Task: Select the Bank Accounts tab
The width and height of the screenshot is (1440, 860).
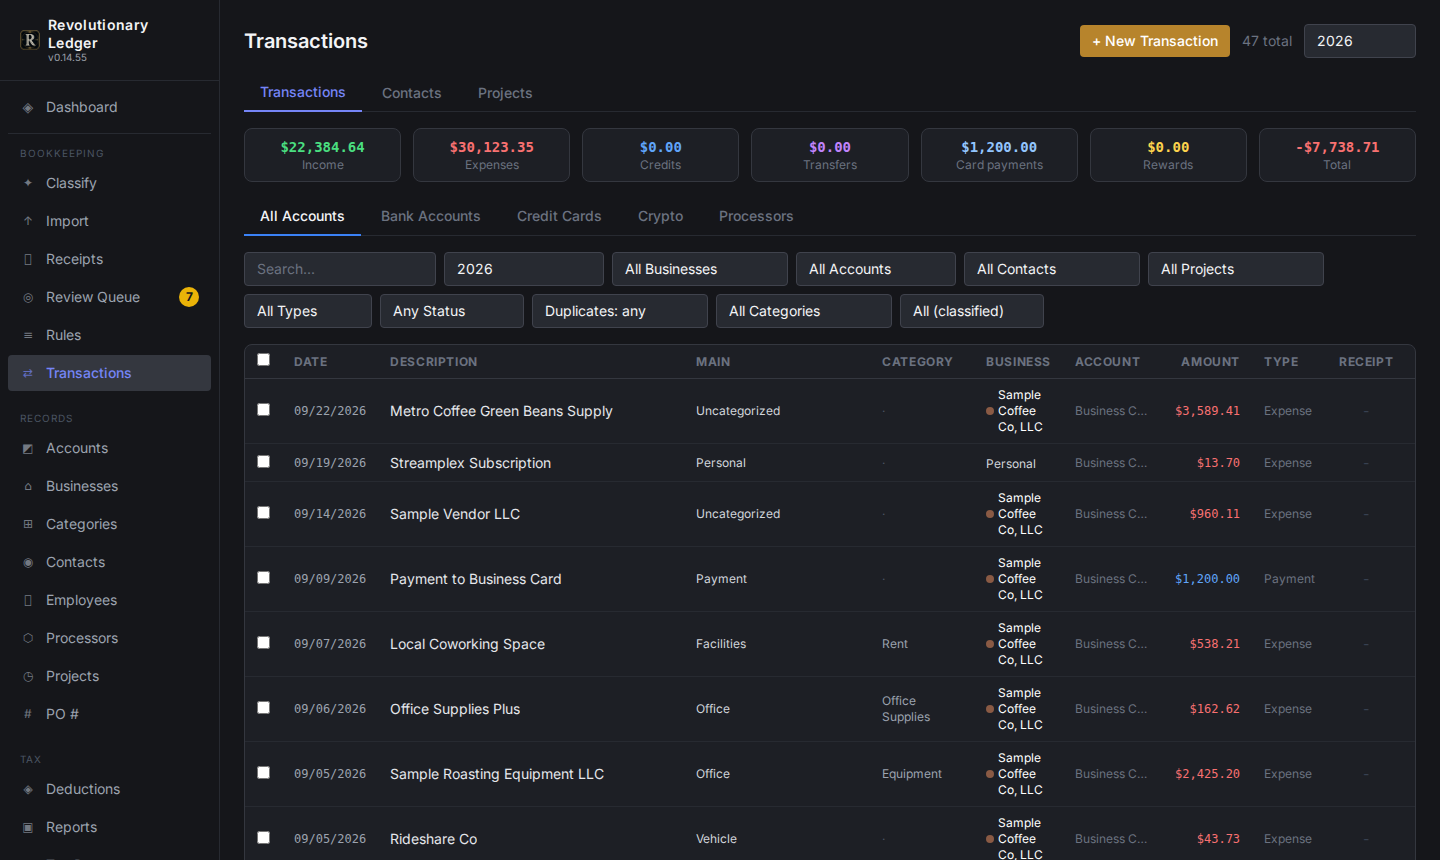Action: point(430,216)
